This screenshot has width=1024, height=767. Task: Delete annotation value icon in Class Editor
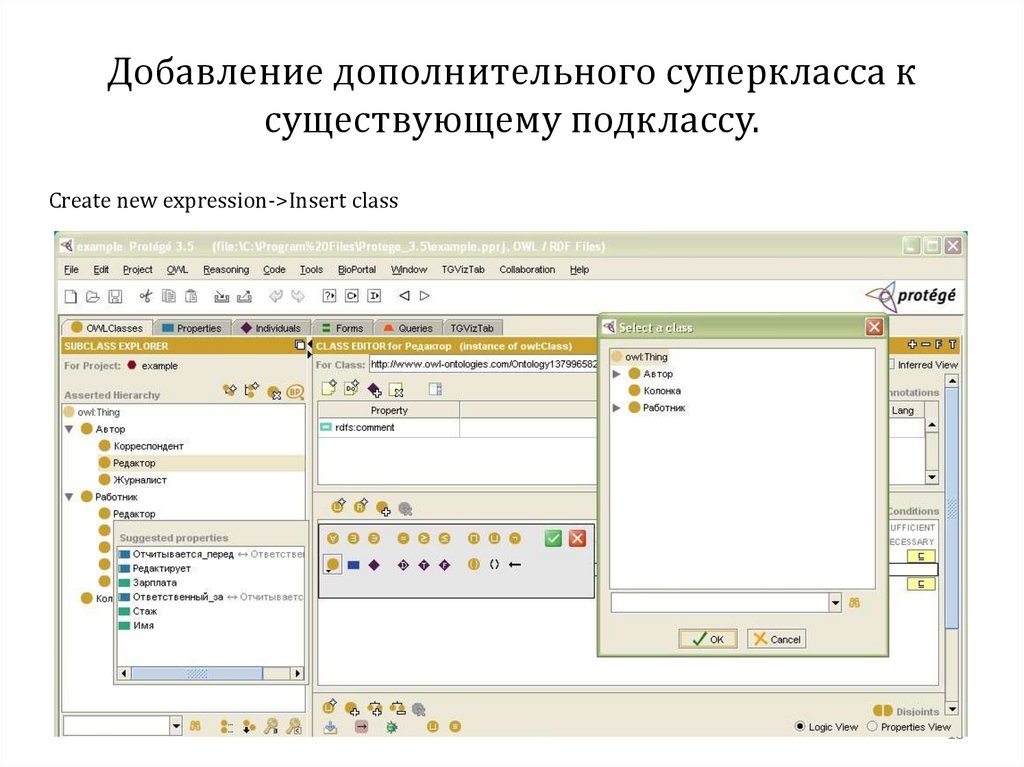click(x=396, y=390)
